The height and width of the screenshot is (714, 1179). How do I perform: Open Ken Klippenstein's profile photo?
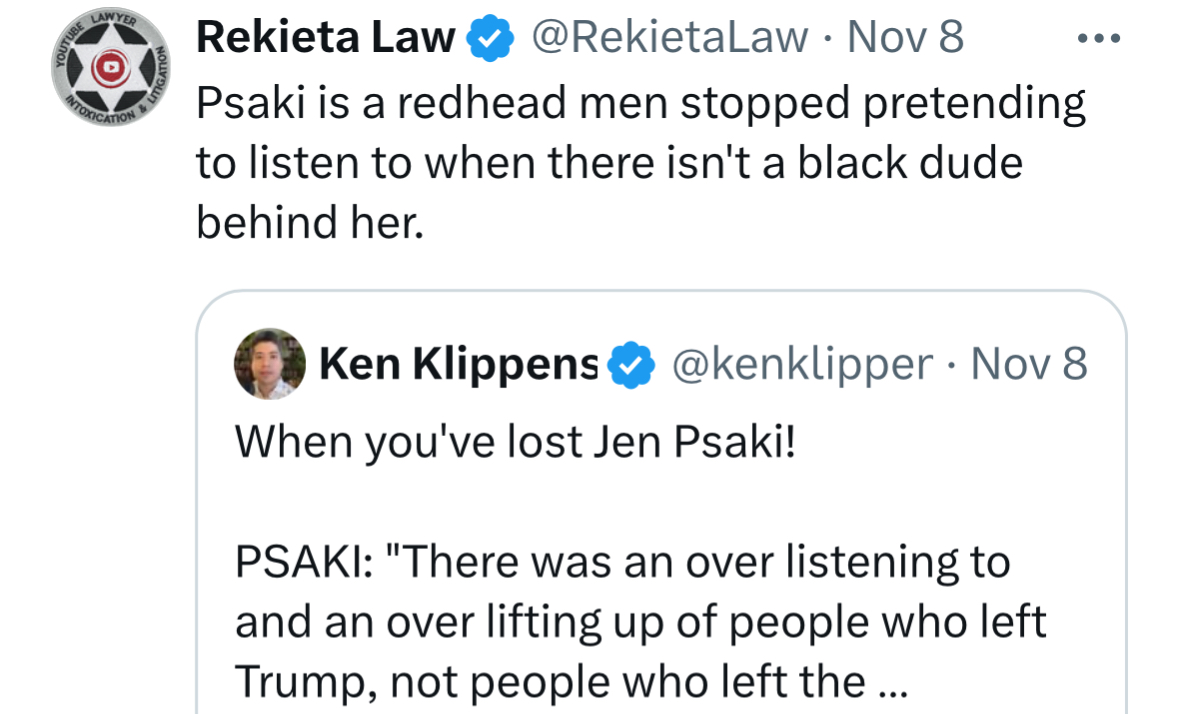(x=270, y=364)
